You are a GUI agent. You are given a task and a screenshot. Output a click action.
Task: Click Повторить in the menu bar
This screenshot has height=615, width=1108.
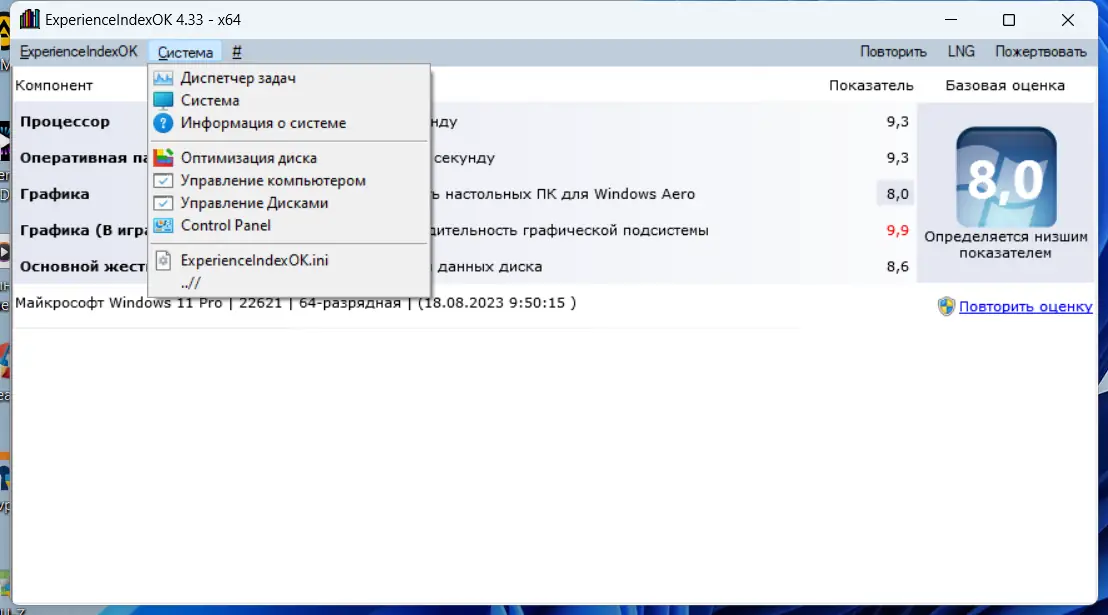click(x=893, y=52)
